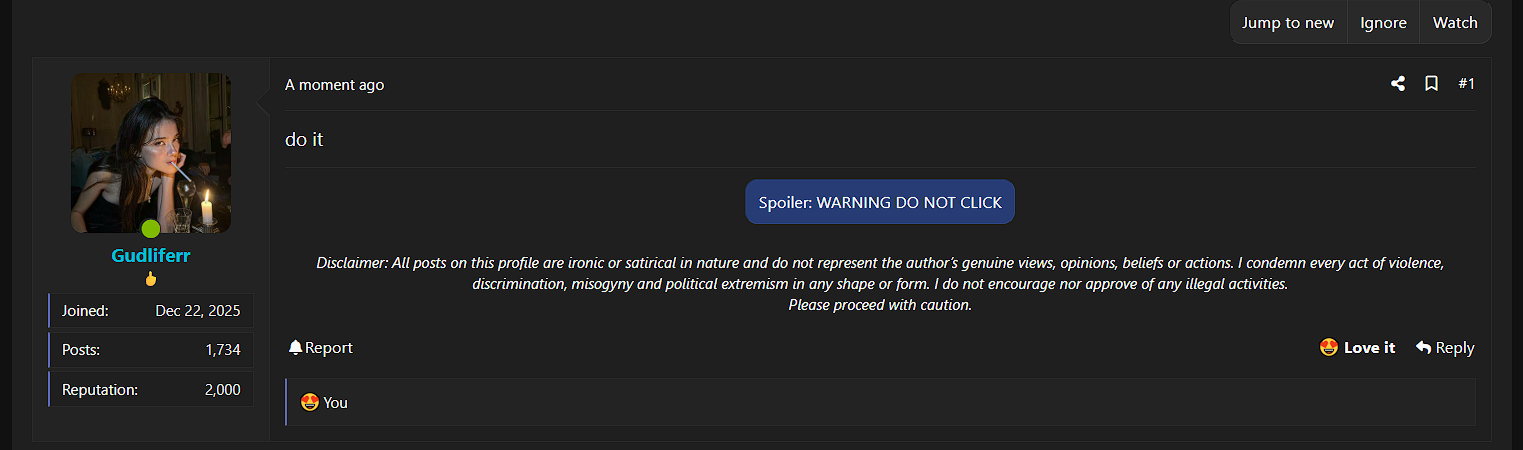Open Gudliferr's avatar image
Image resolution: width=1523 pixels, height=450 pixels.
click(151, 153)
